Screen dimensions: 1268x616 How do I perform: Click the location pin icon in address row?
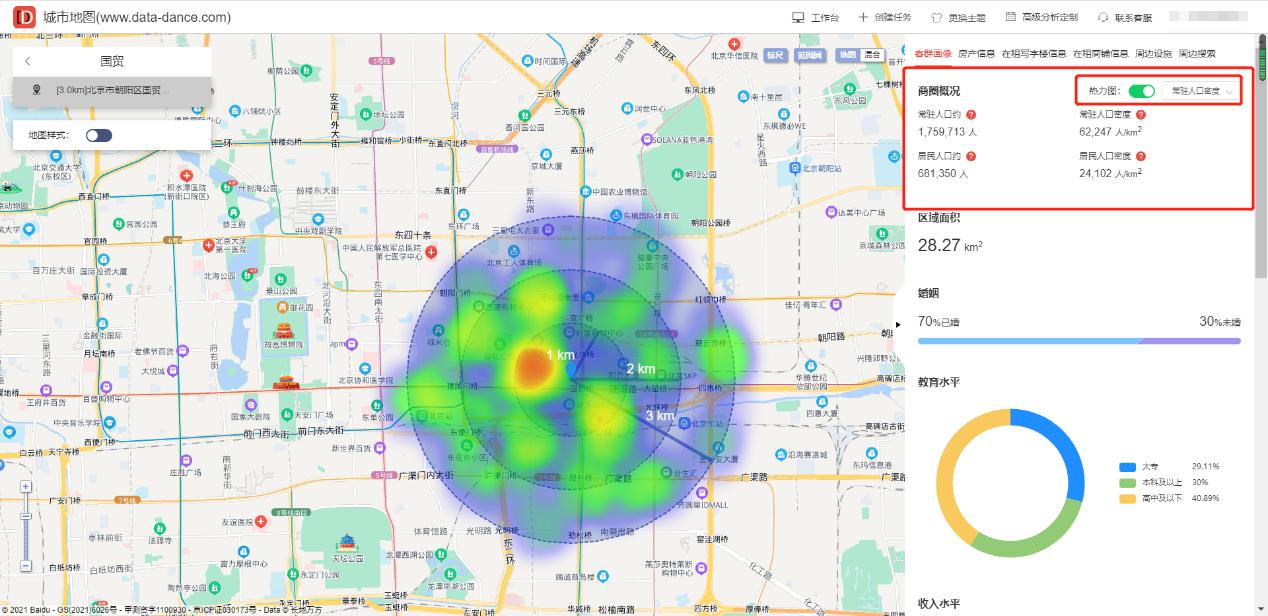(37, 90)
